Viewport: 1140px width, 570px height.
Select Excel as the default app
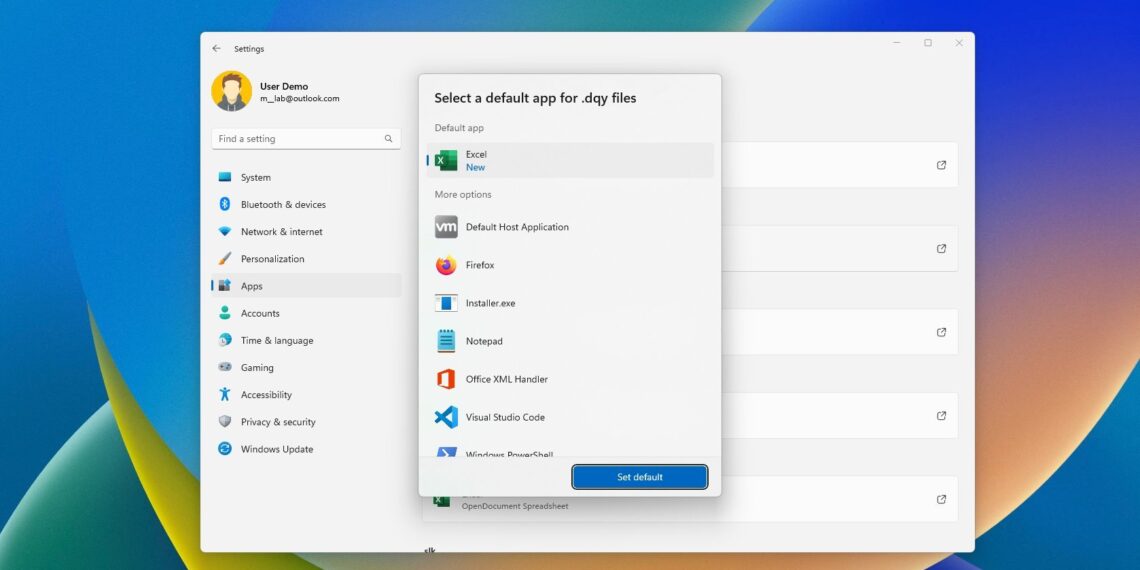570,161
